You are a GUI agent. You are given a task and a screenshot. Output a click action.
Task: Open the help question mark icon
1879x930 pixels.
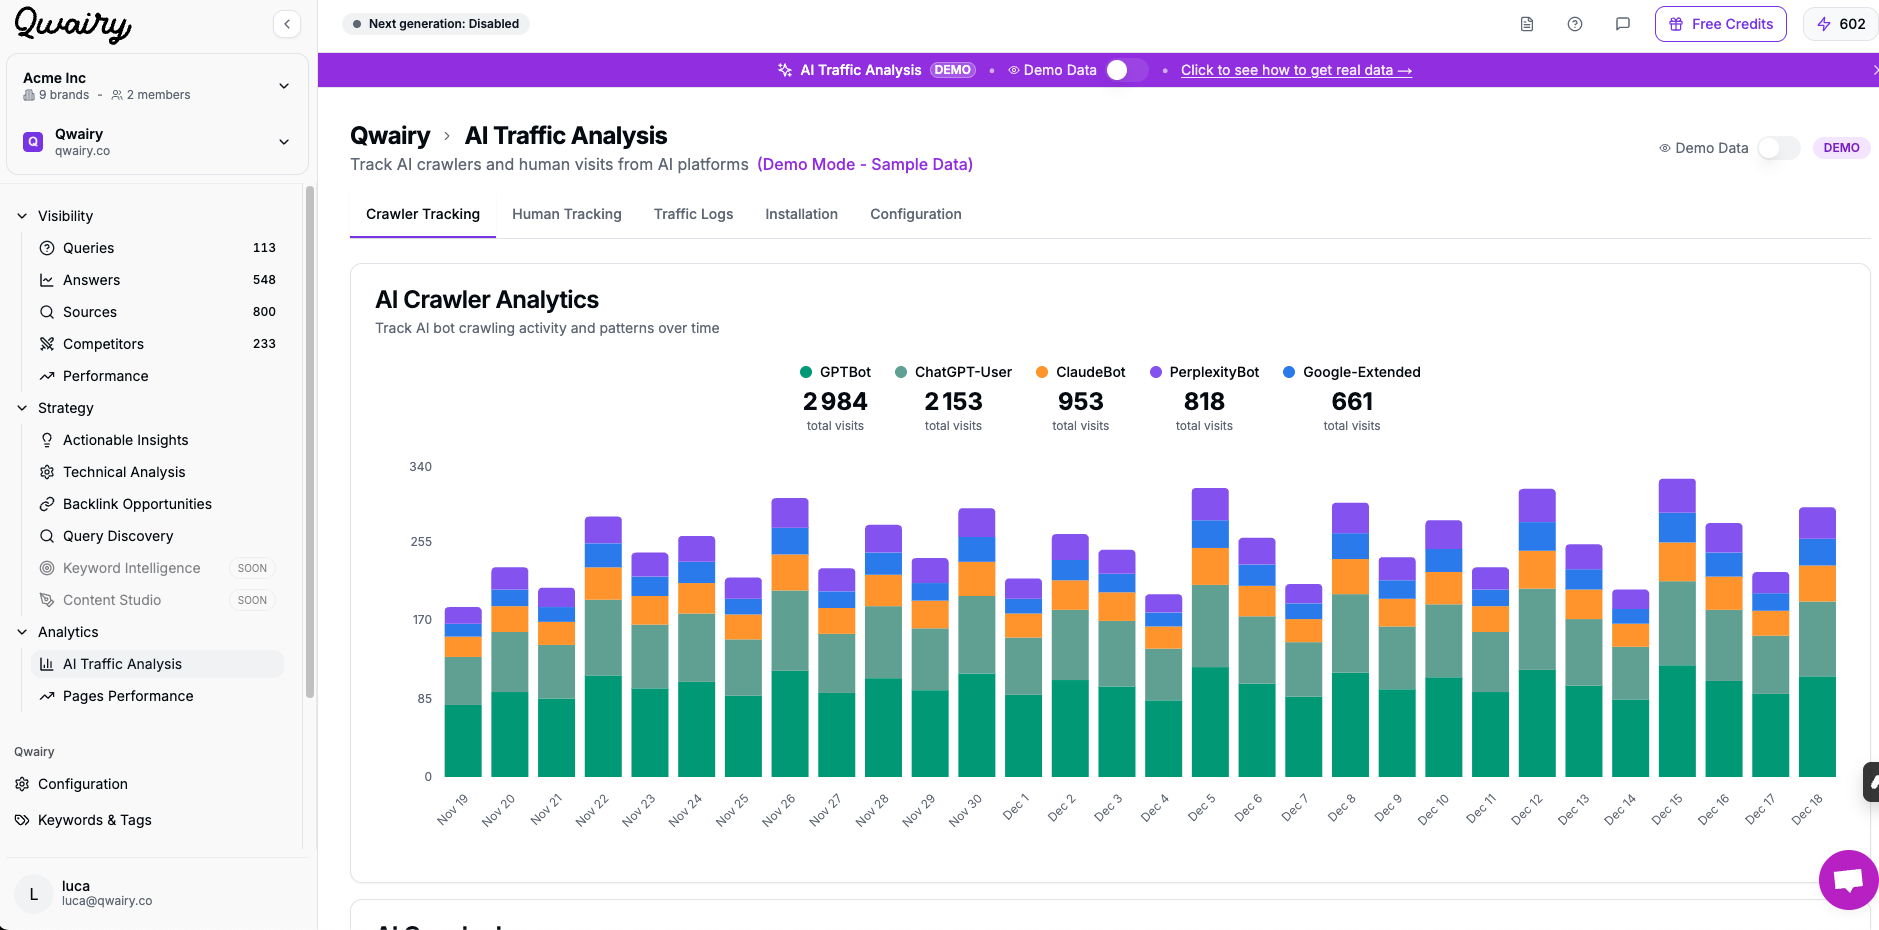click(1575, 24)
